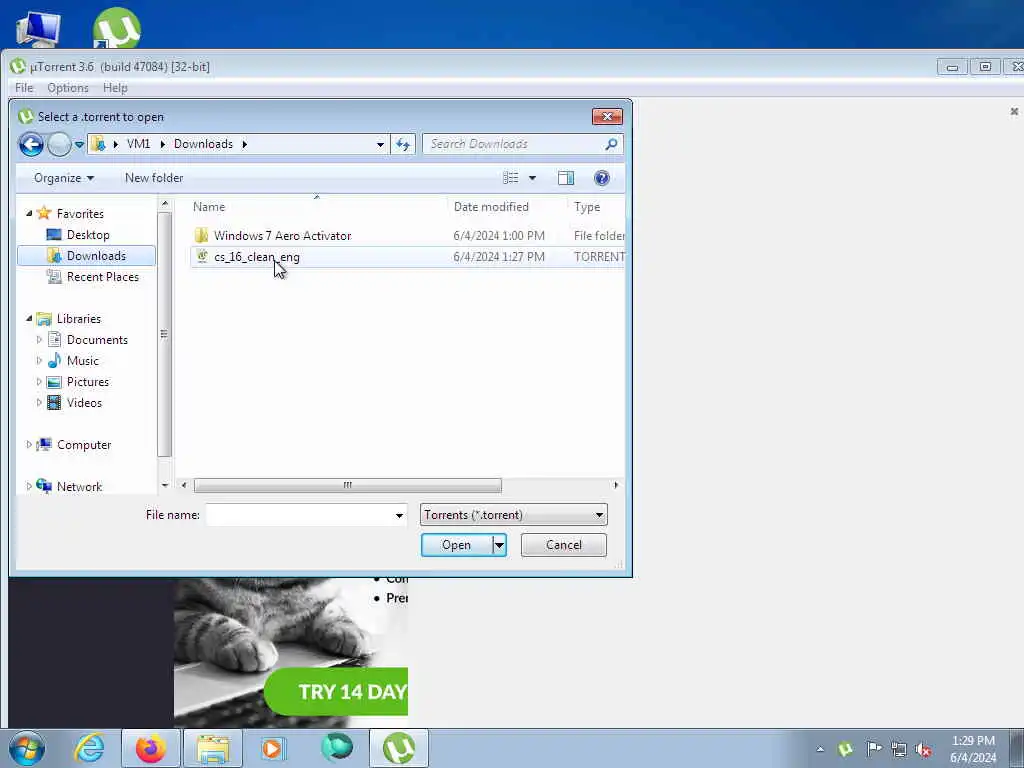Click the muted volume tray icon
The width and height of the screenshot is (1024, 768).
[923, 749]
